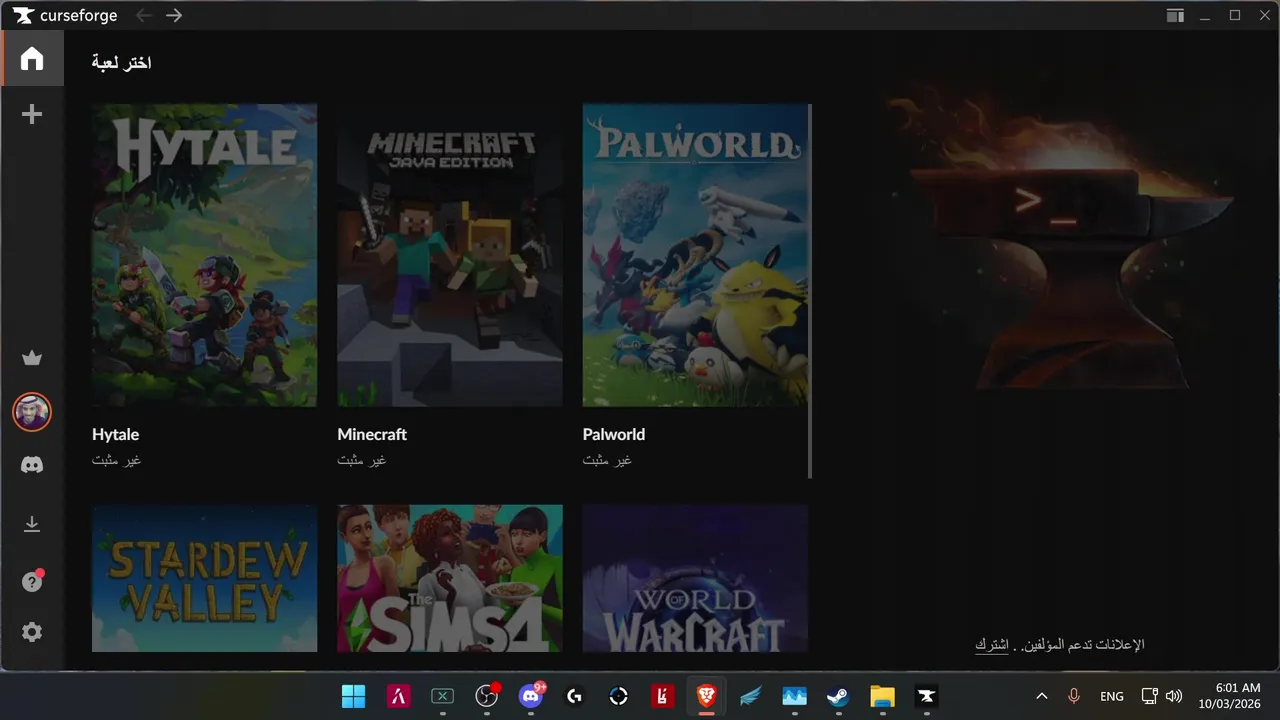Open the settings gear in sidebar
This screenshot has height=720, width=1280.
[32, 632]
